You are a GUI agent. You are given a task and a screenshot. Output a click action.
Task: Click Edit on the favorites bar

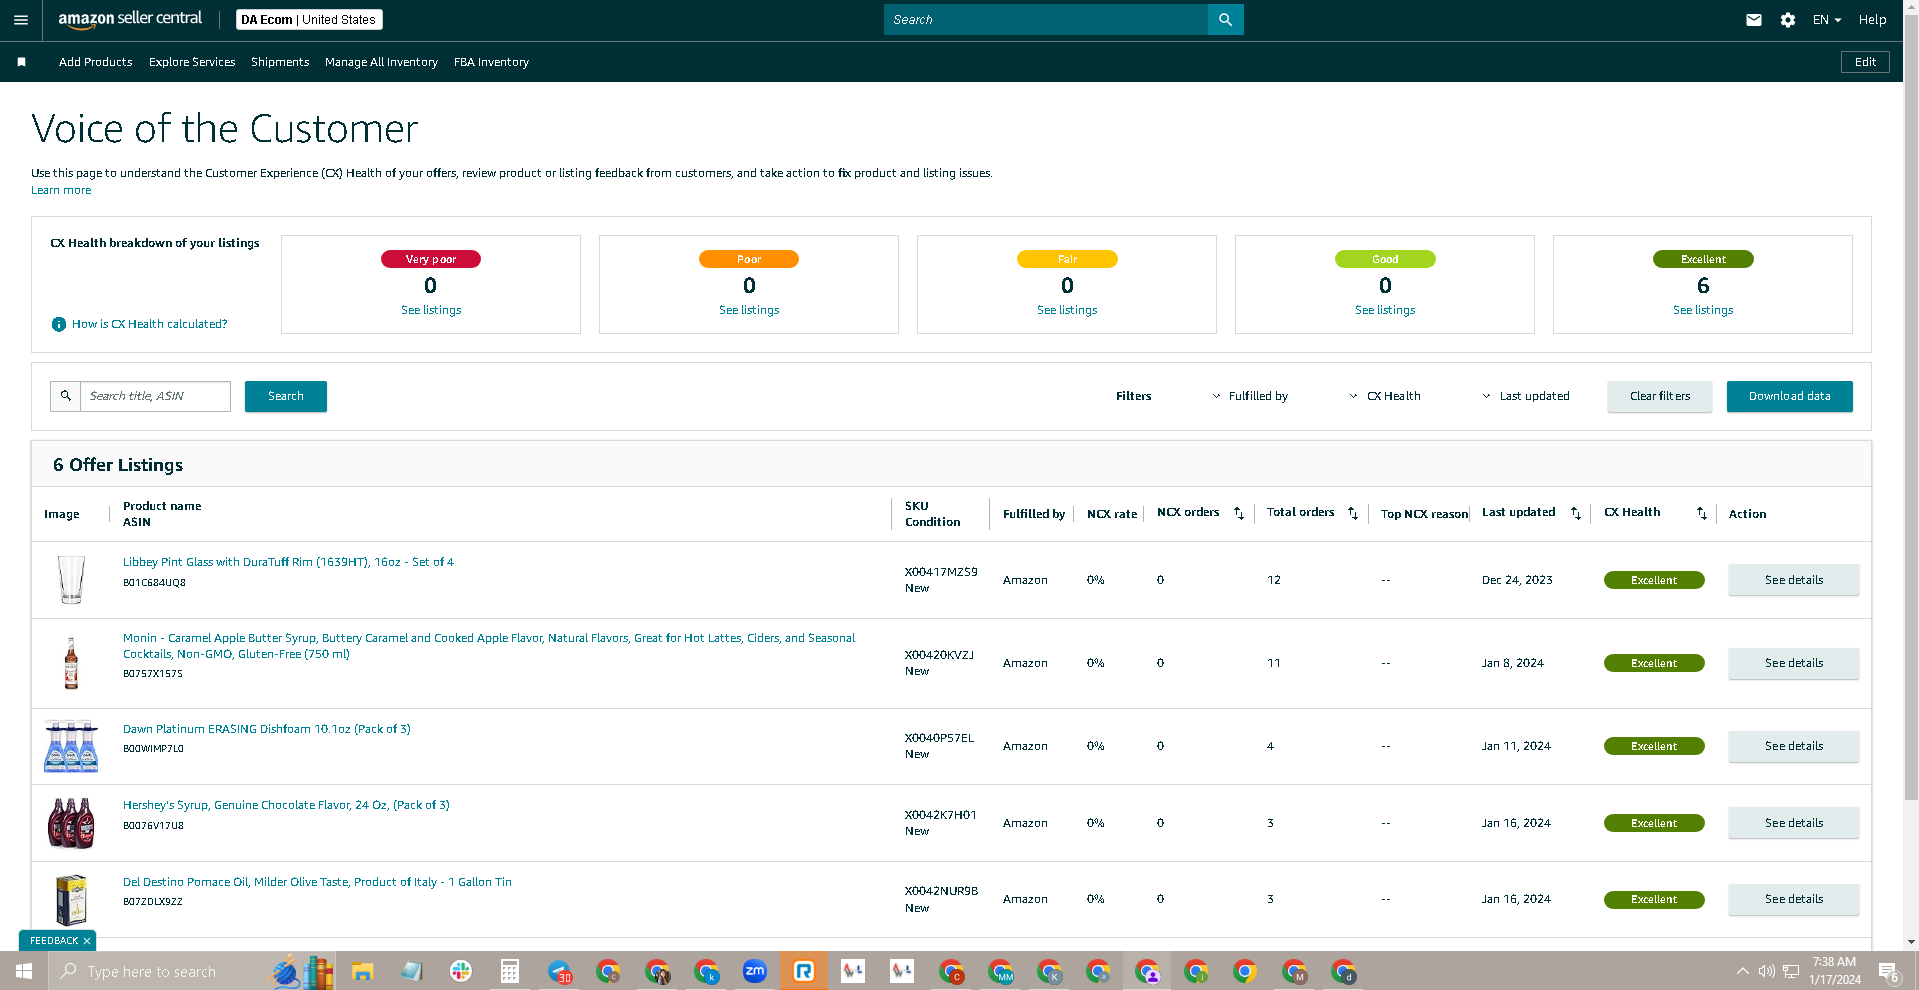(1865, 62)
